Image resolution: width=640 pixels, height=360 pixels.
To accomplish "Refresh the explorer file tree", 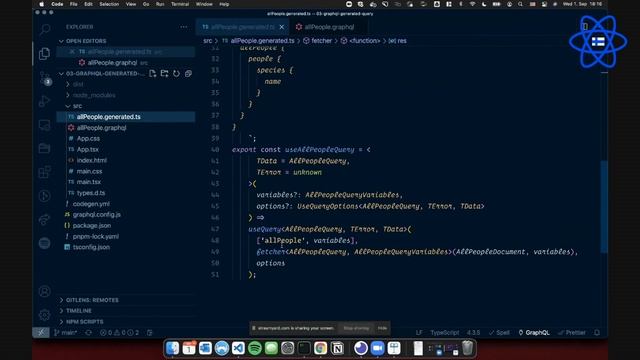I will pyautogui.click(x=176, y=73).
